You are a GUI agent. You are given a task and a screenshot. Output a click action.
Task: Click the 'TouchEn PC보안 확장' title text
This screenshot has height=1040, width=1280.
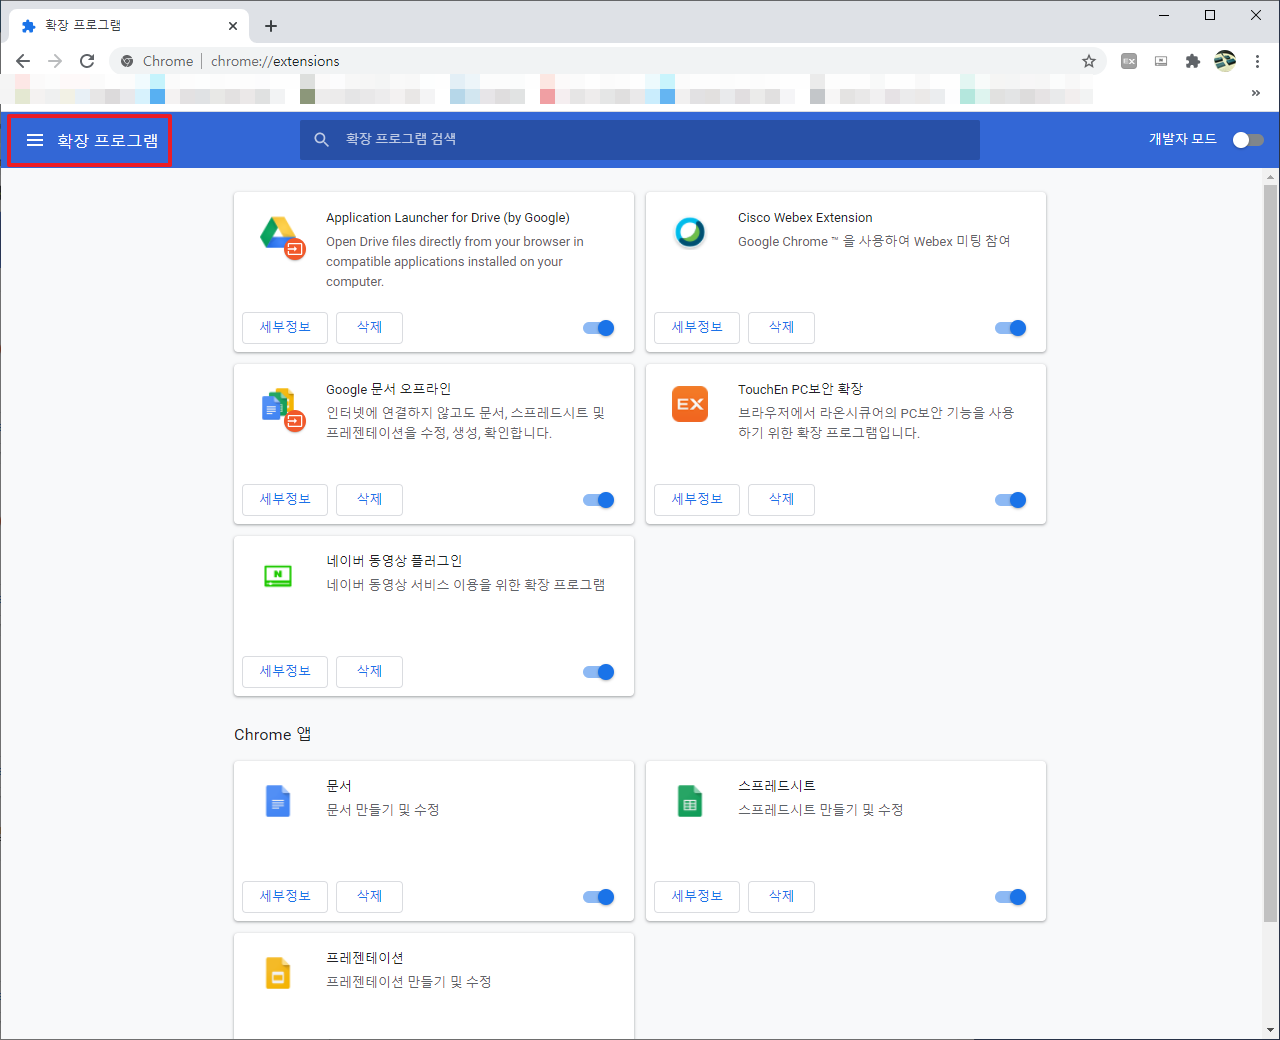coord(800,389)
